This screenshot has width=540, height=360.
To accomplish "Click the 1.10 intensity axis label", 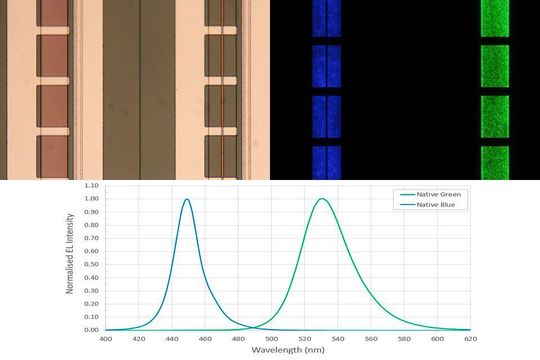I will (91, 186).
